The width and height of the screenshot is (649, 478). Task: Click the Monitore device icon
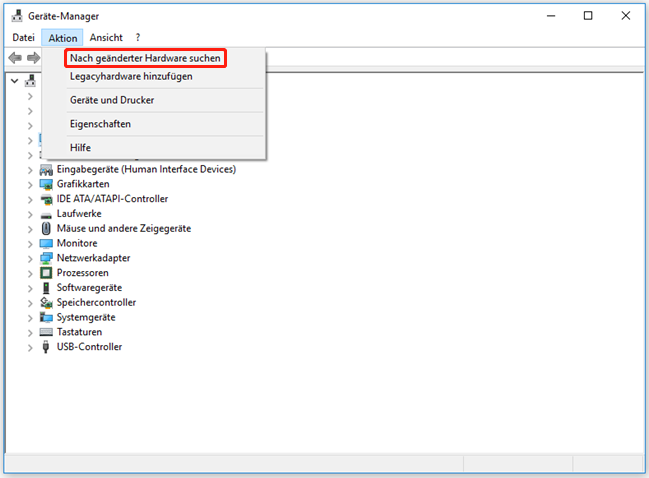(46, 243)
